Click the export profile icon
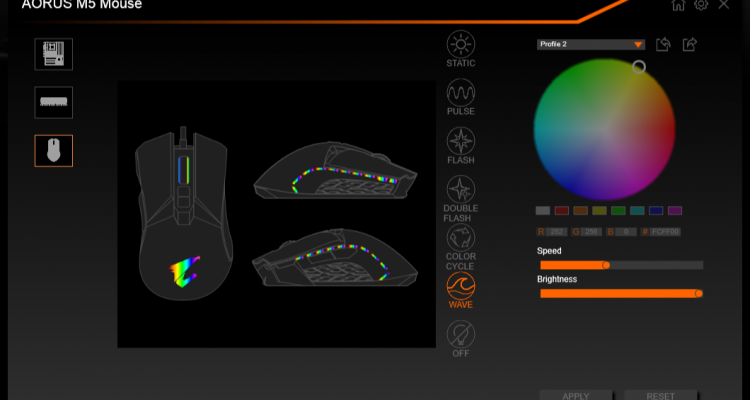 tap(689, 44)
